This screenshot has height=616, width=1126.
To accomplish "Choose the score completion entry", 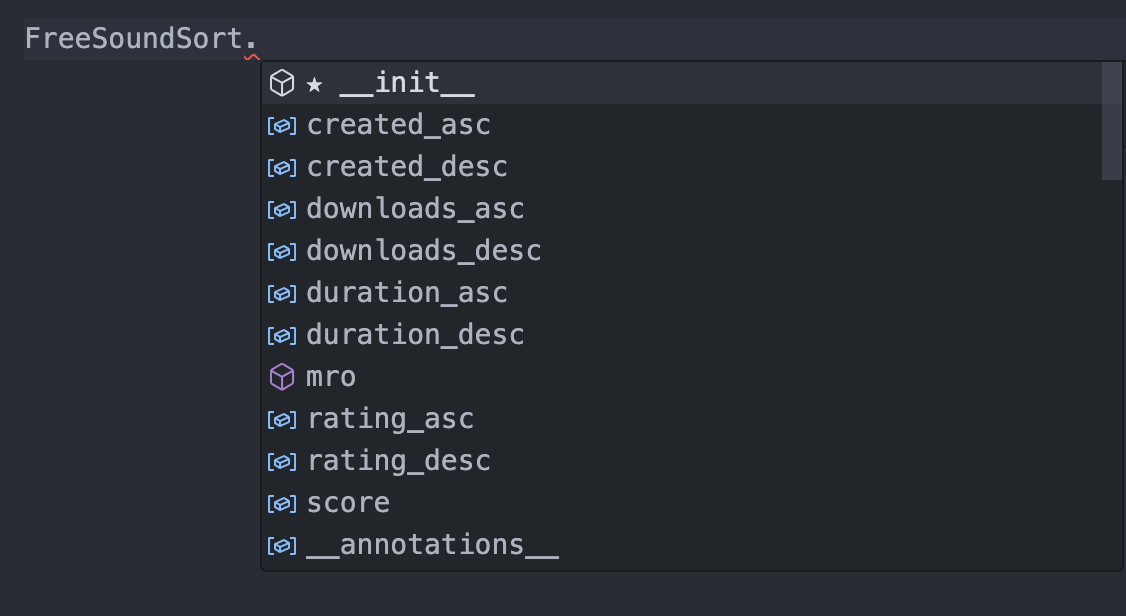I will pyautogui.click(x=681, y=503).
